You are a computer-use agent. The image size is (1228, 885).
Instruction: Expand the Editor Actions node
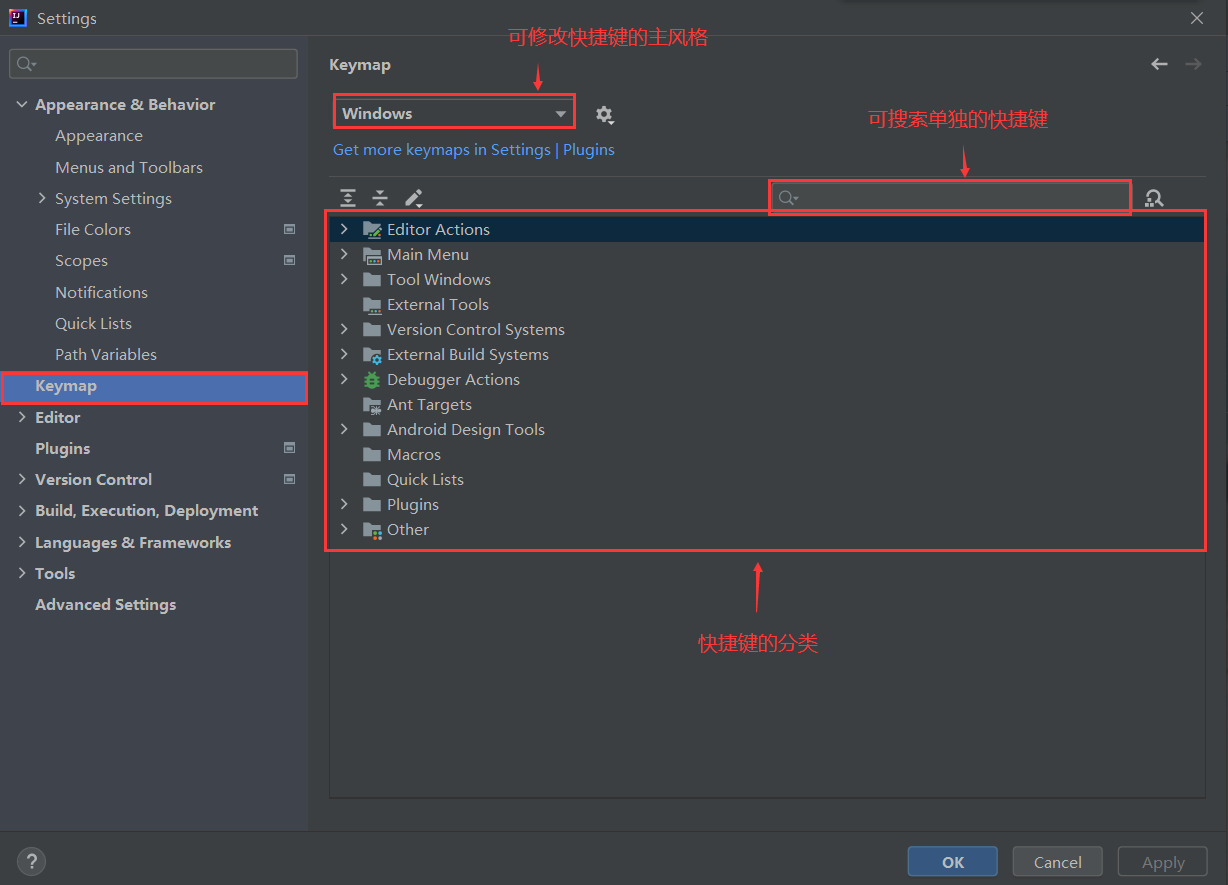pyautogui.click(x=344, y=229)
